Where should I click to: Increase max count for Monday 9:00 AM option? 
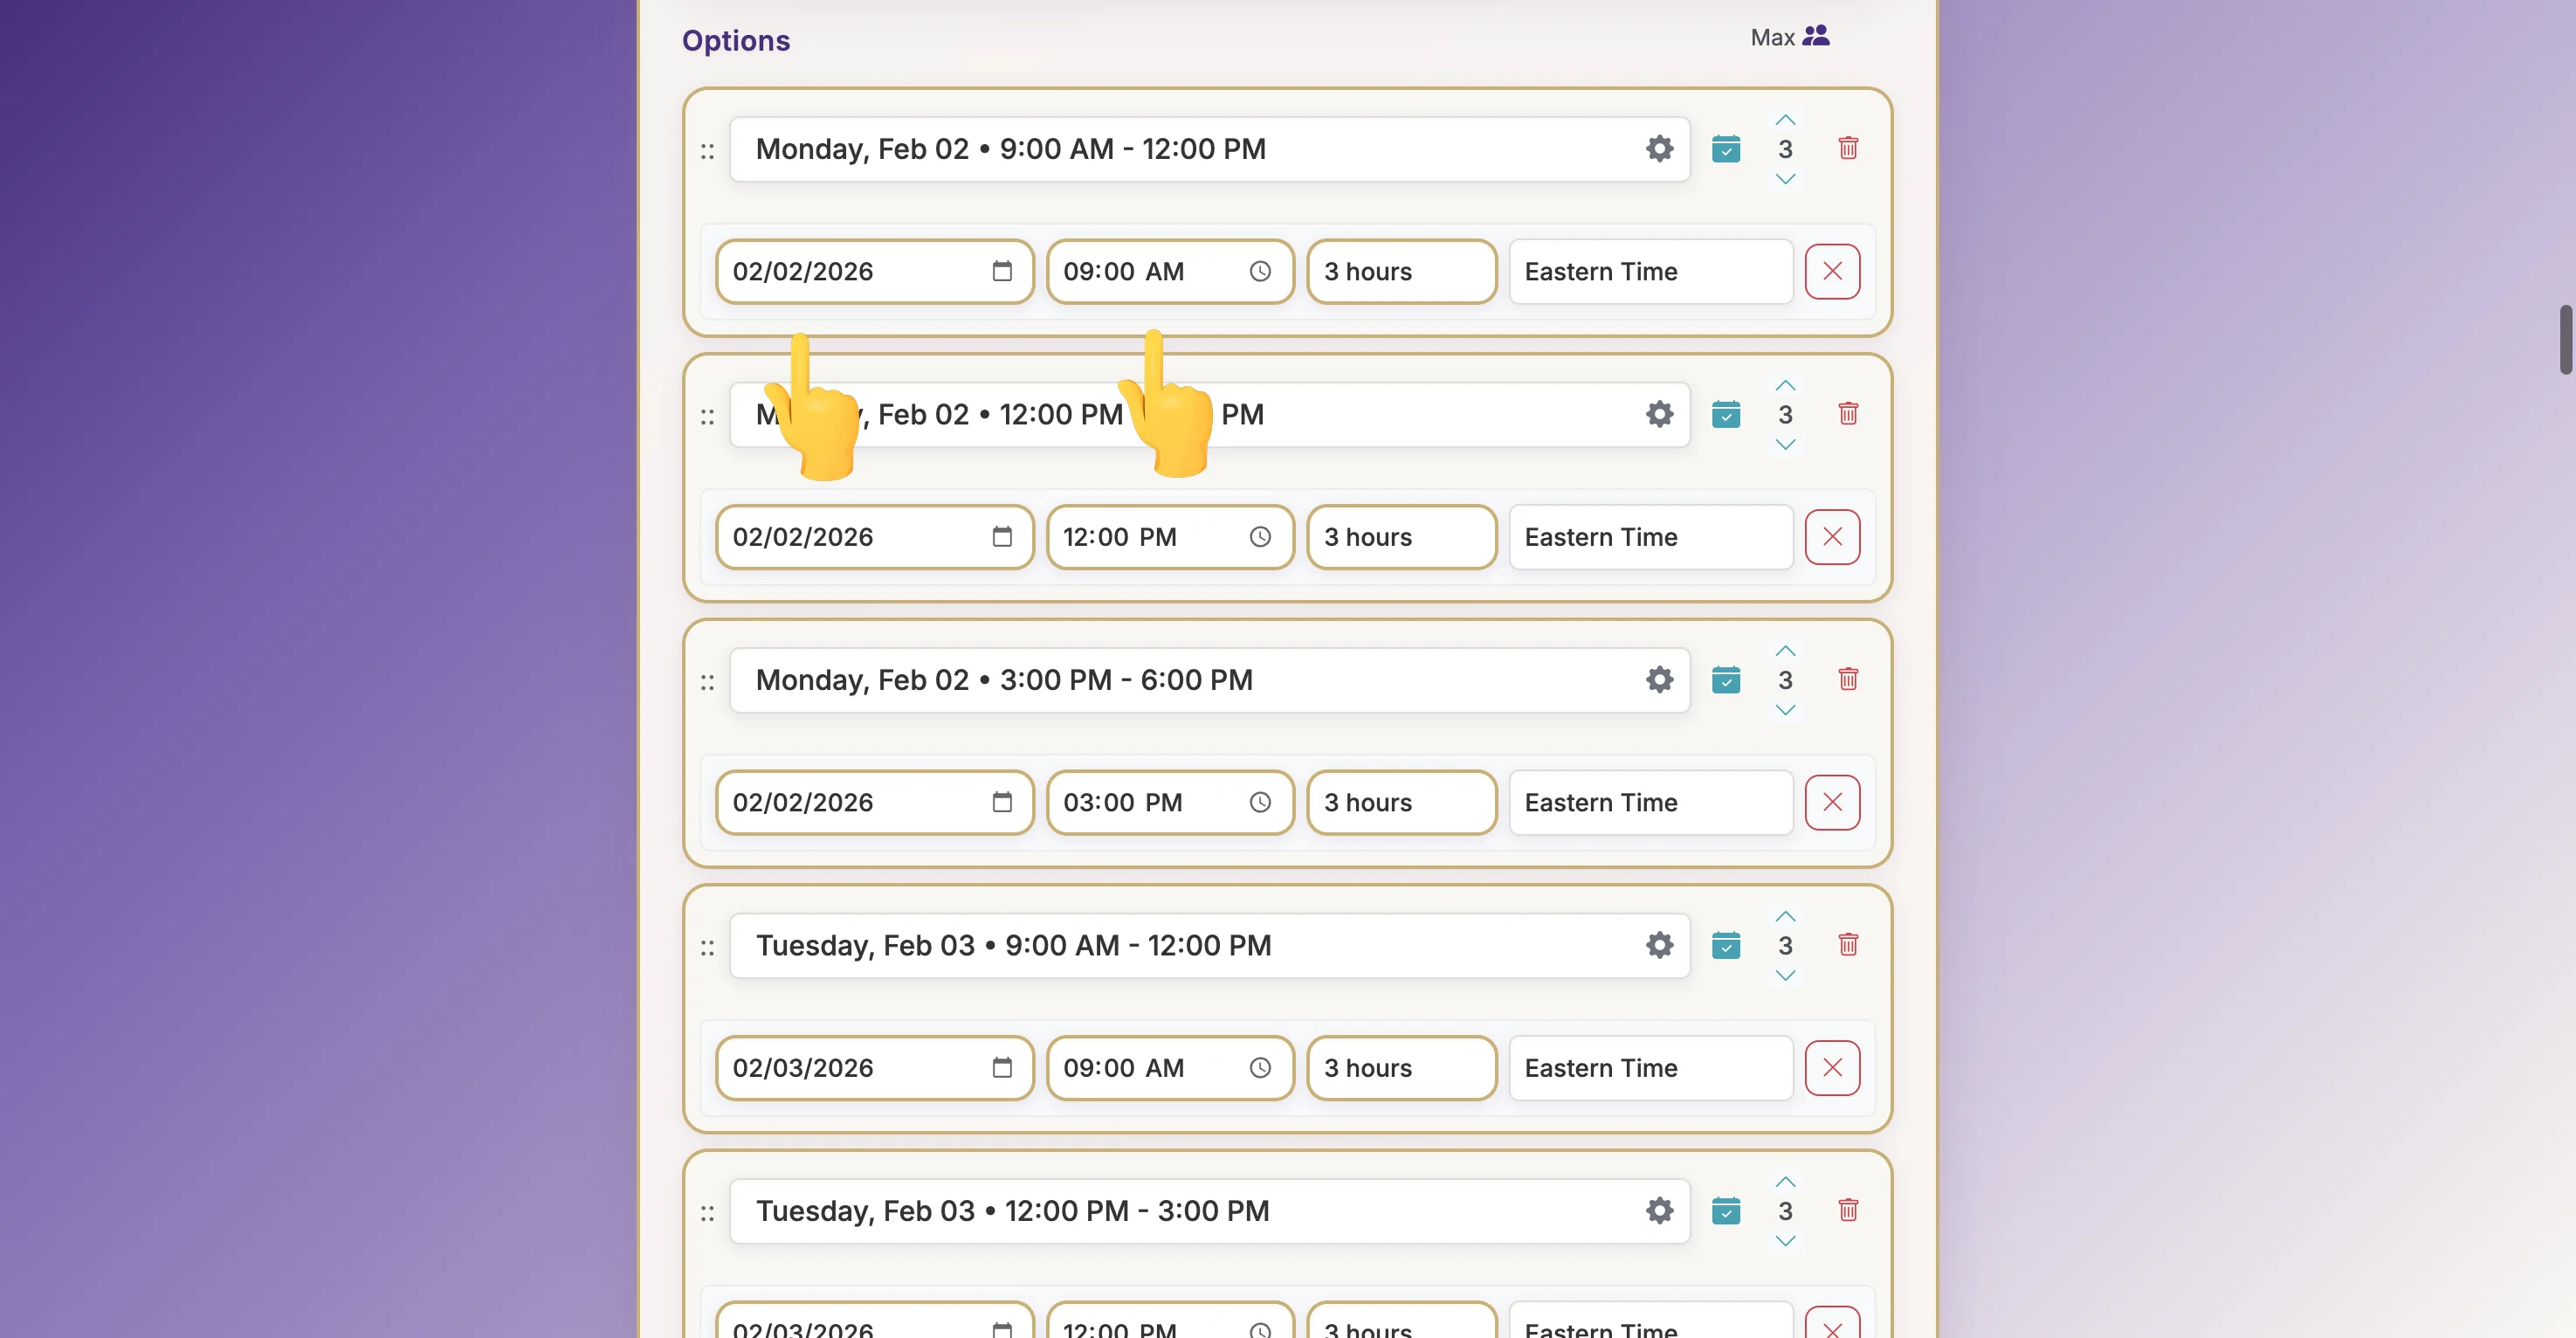(x=1785, y=120)
